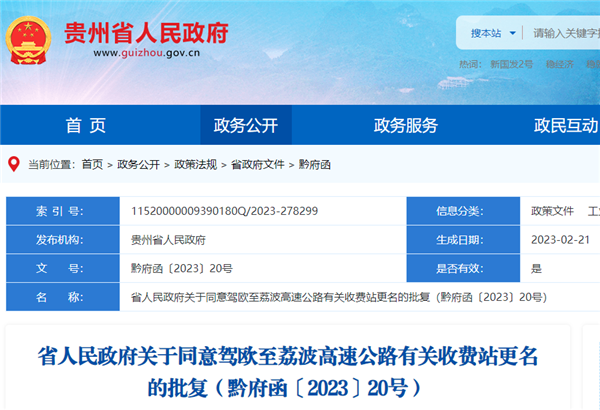The width and height of the screenshot is (600, 410).
Task: Go to 政务服务 navigation tab
Action: pos(405,126)
